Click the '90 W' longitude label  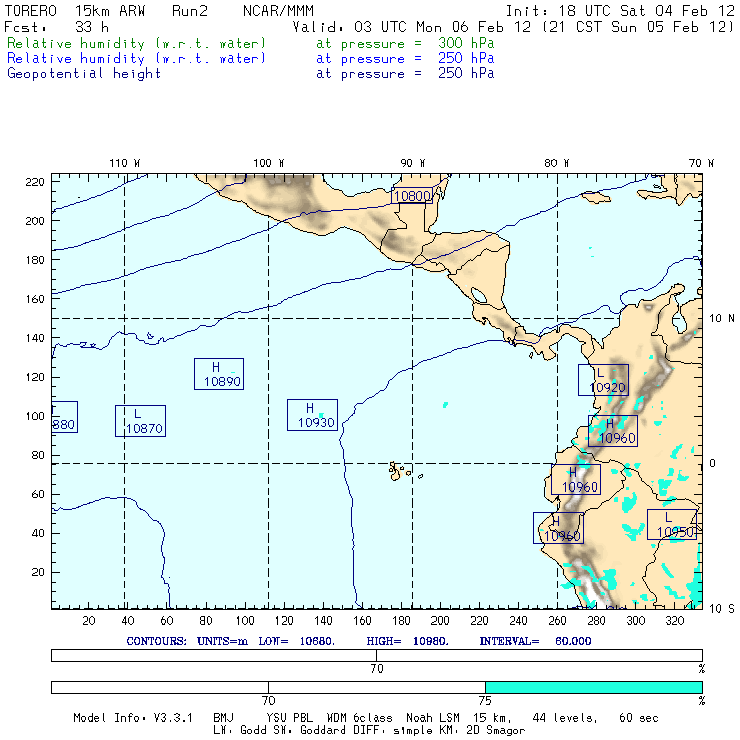click(x=412, y=163)
